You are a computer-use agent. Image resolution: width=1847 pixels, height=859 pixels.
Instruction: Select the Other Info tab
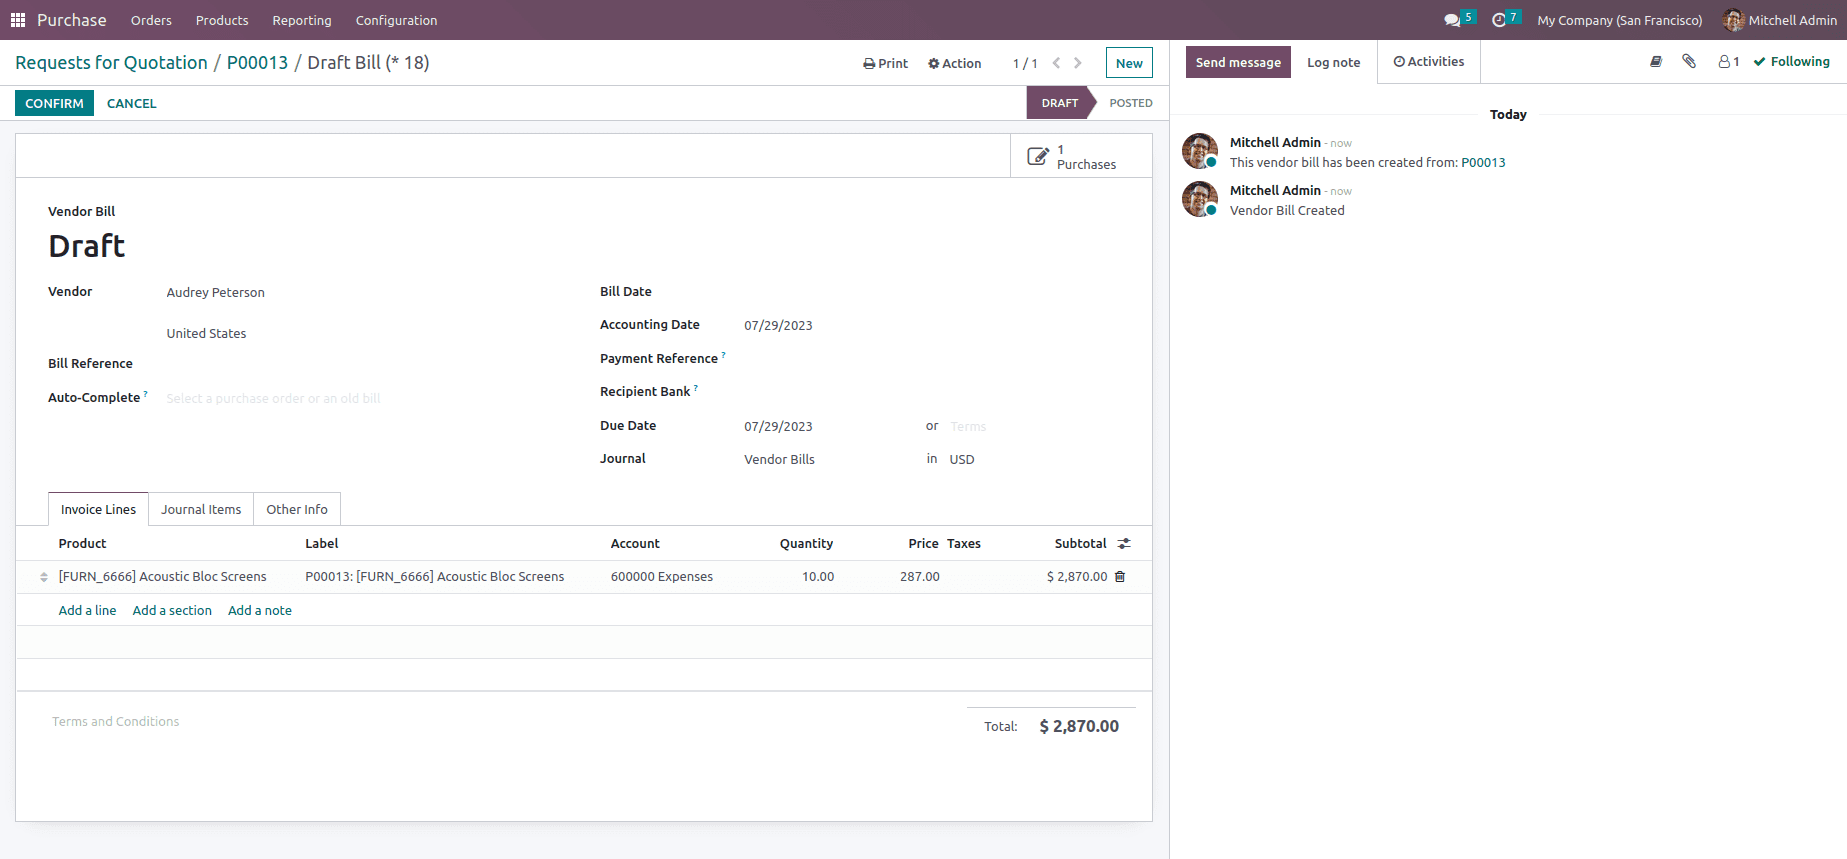(297, 509)
